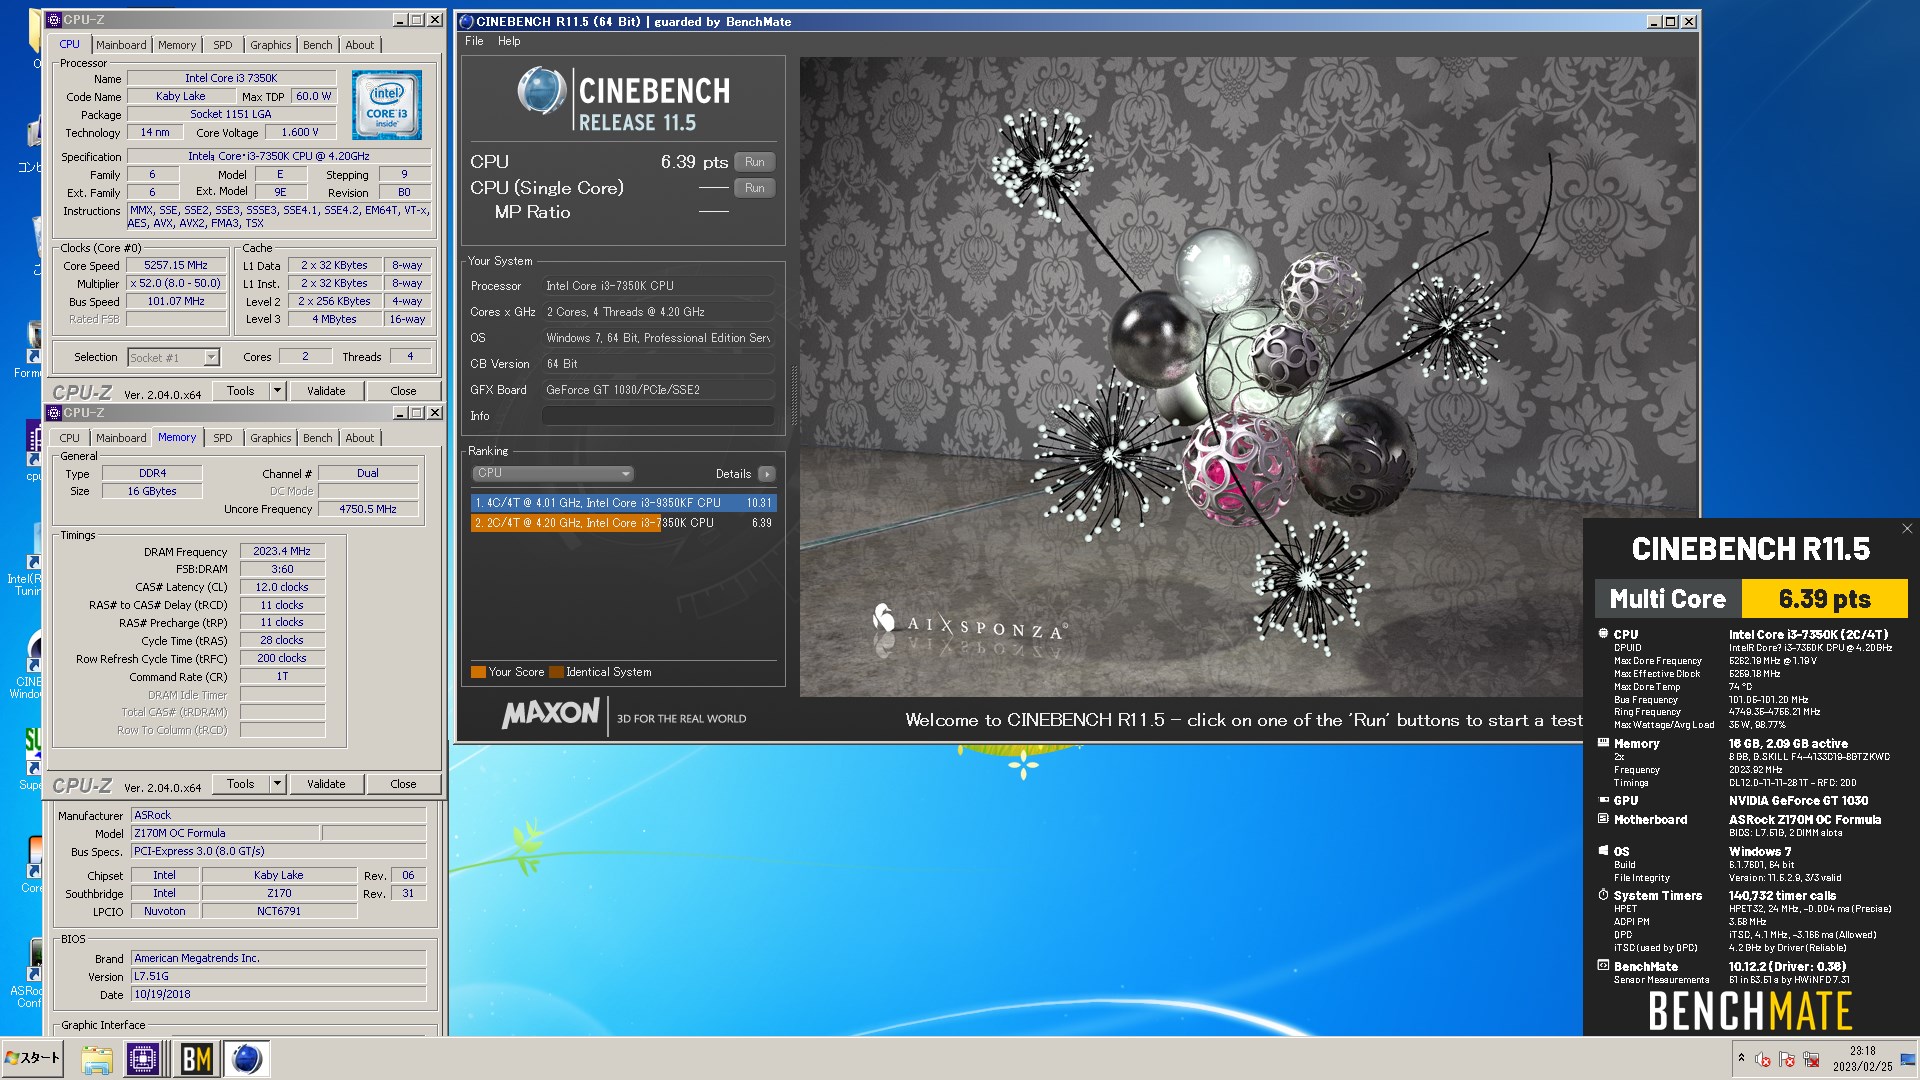The image size is (1920, 1080).
Task: Click Close button in top CPU-Z window
Action: [403, 391]
